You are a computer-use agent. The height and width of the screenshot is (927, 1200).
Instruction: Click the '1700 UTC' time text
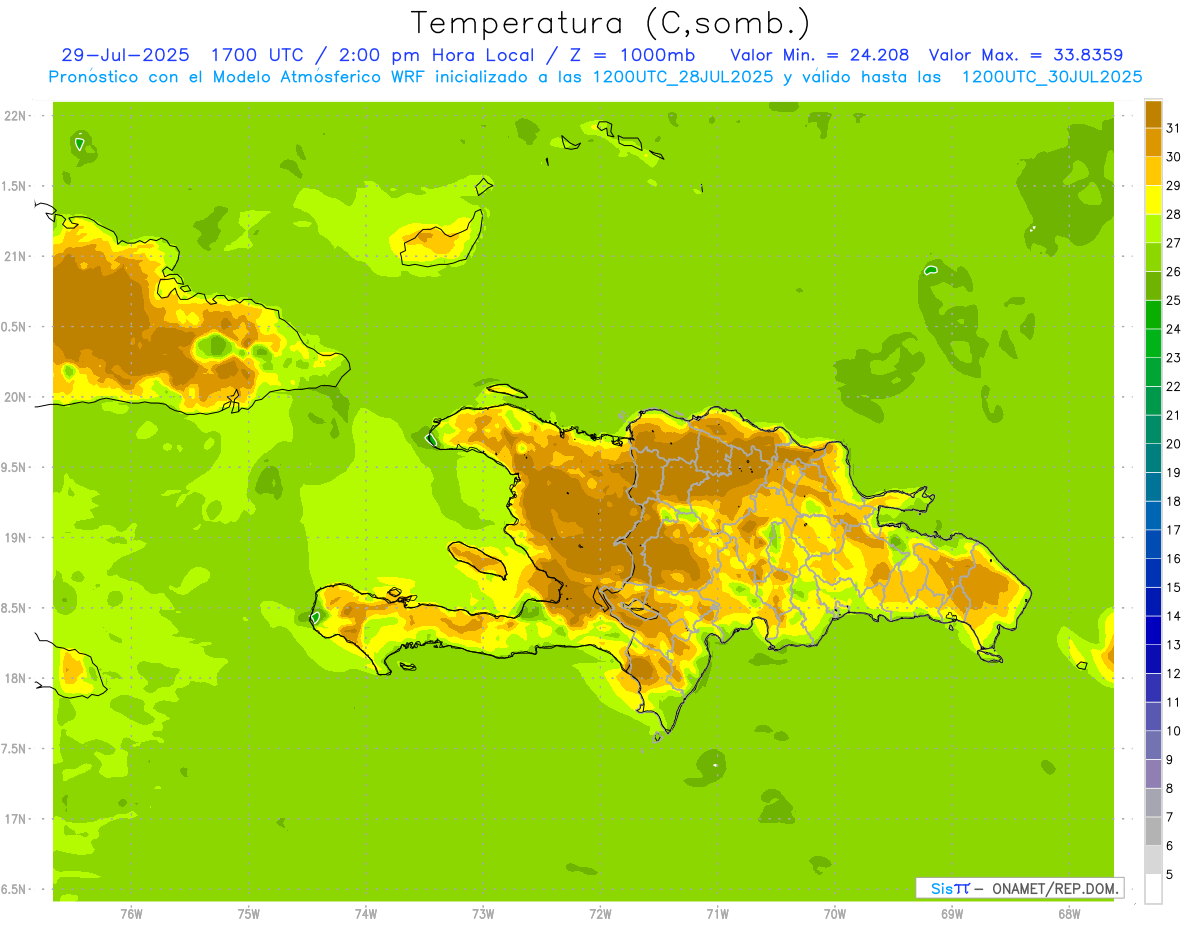257,55
